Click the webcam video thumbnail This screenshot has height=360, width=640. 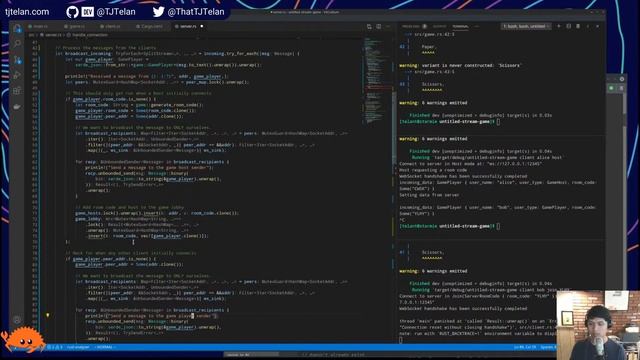(x=598, y=325)
